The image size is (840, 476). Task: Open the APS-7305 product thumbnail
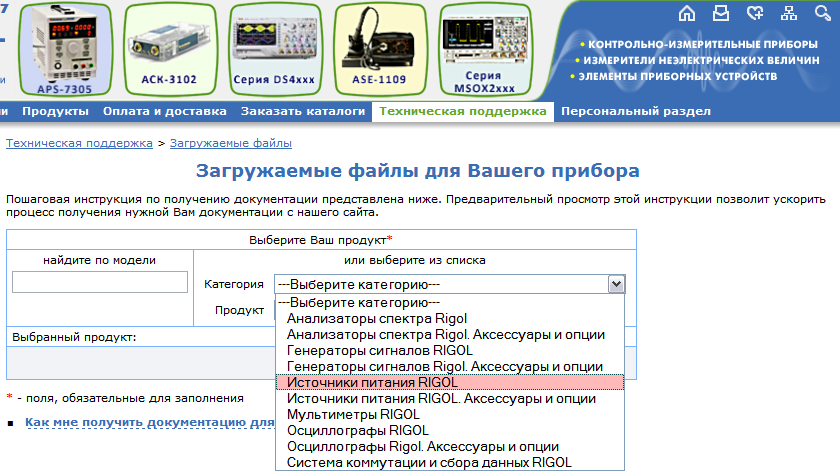click(x=65, y=44)
